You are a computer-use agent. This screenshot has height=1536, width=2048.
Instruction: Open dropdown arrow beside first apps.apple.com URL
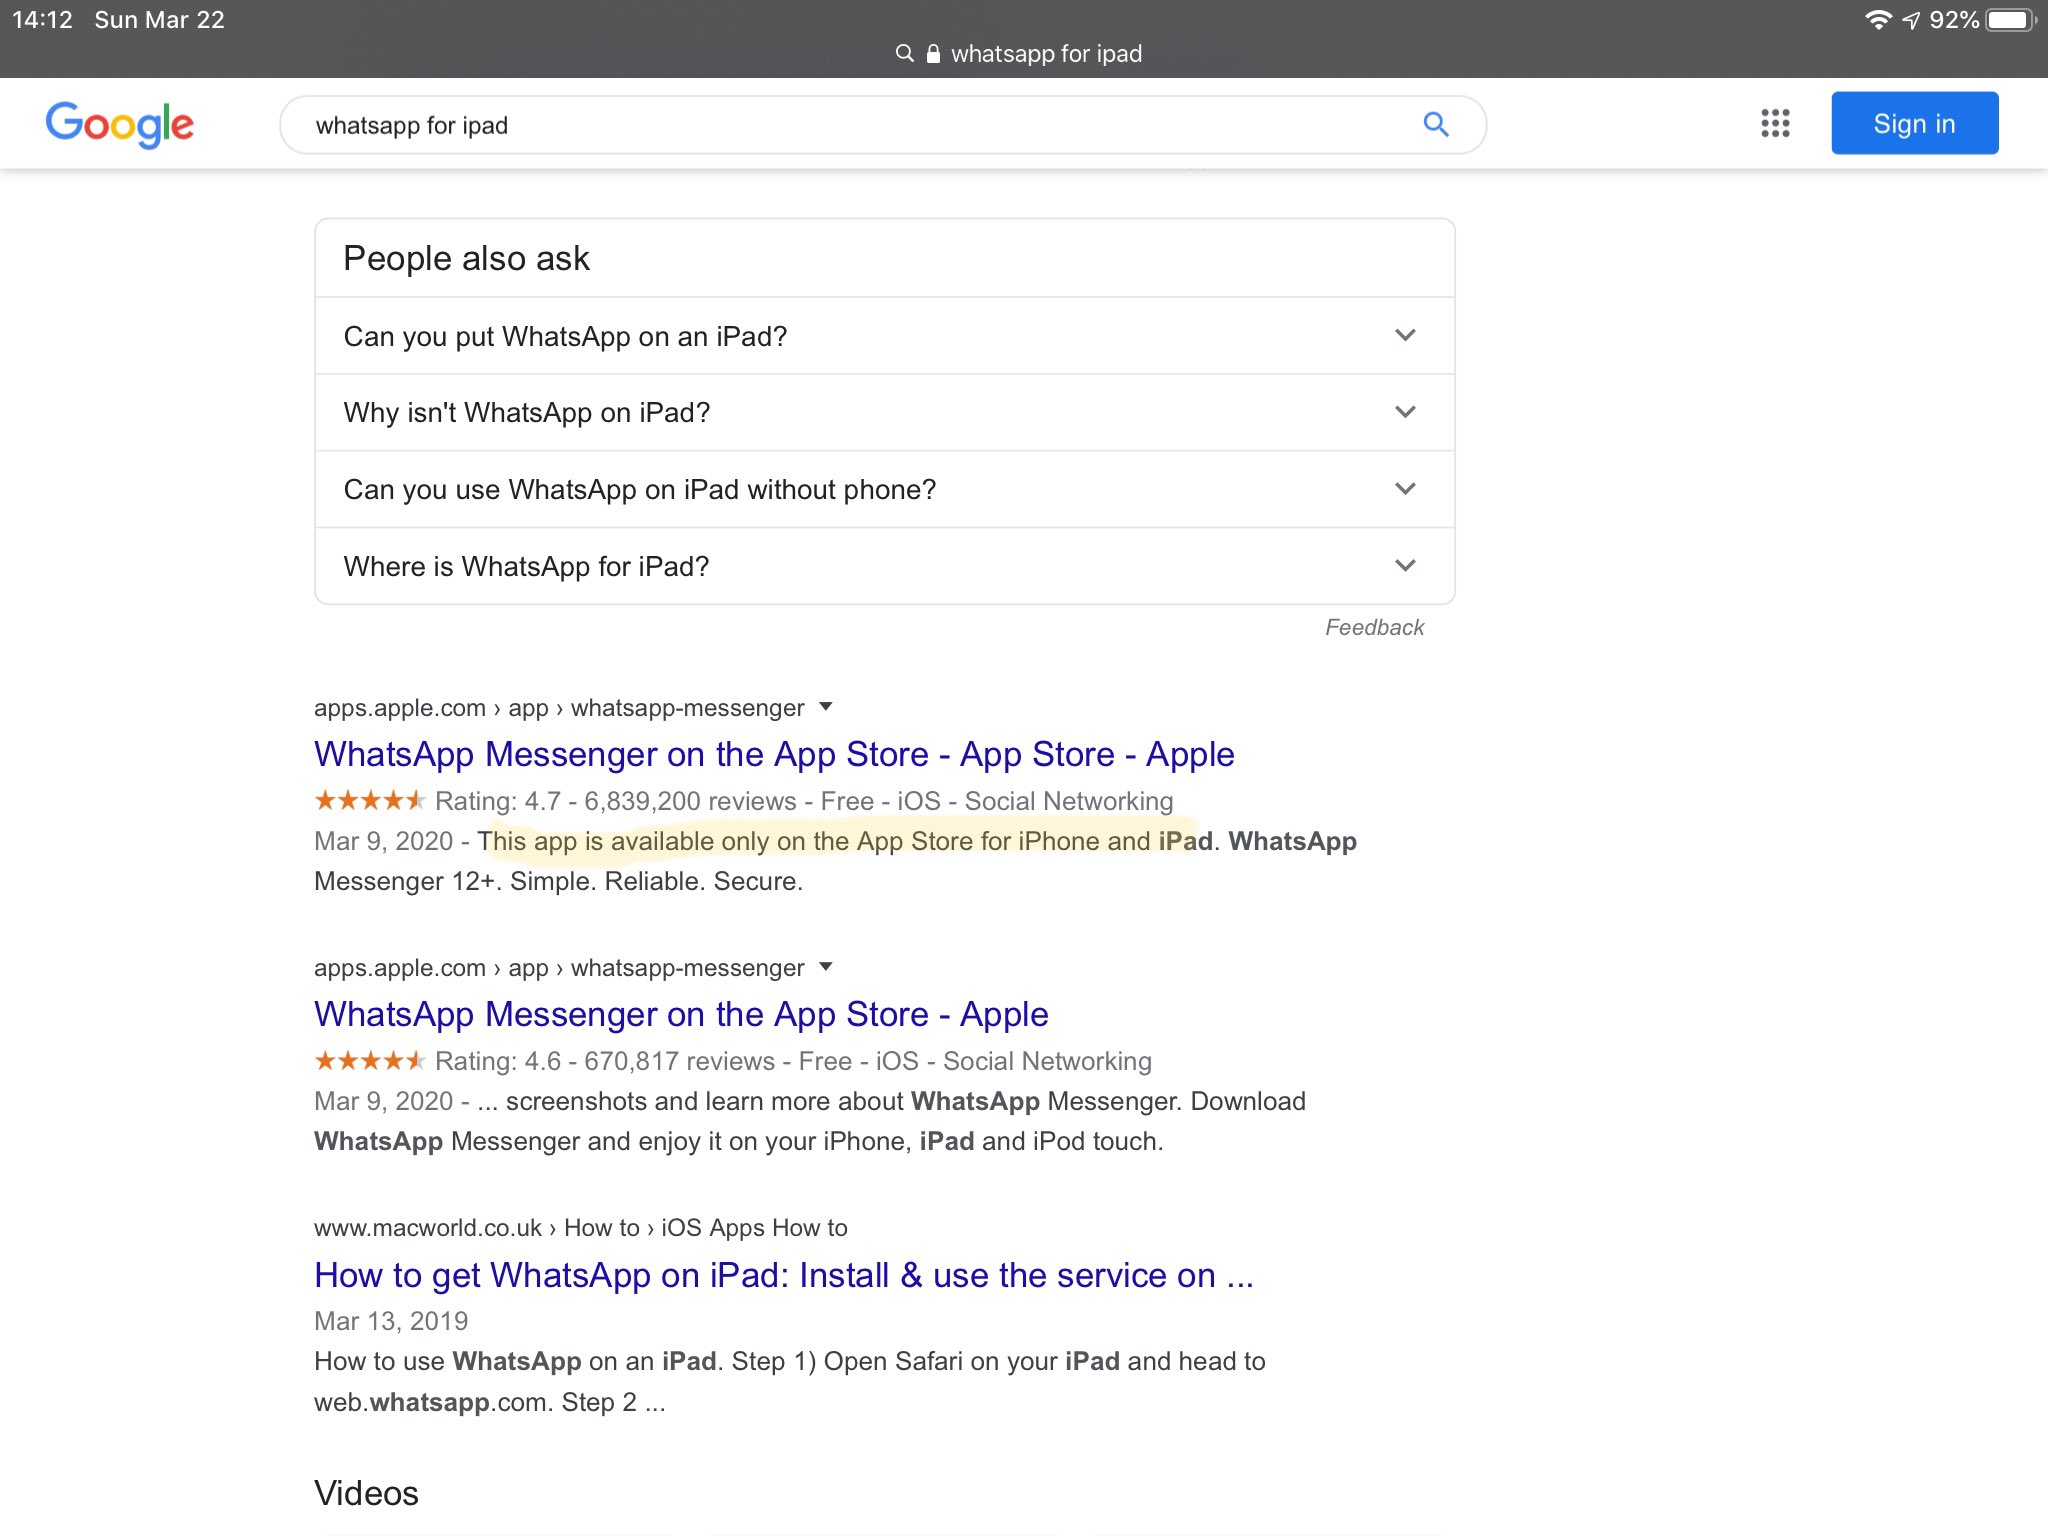pyautogui.click(x=826, y=707)
